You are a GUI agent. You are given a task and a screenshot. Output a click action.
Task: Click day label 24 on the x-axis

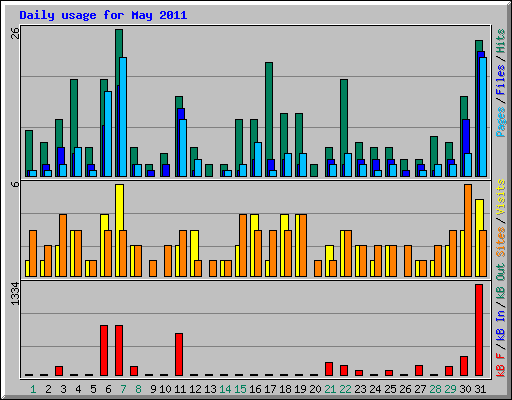375,389
